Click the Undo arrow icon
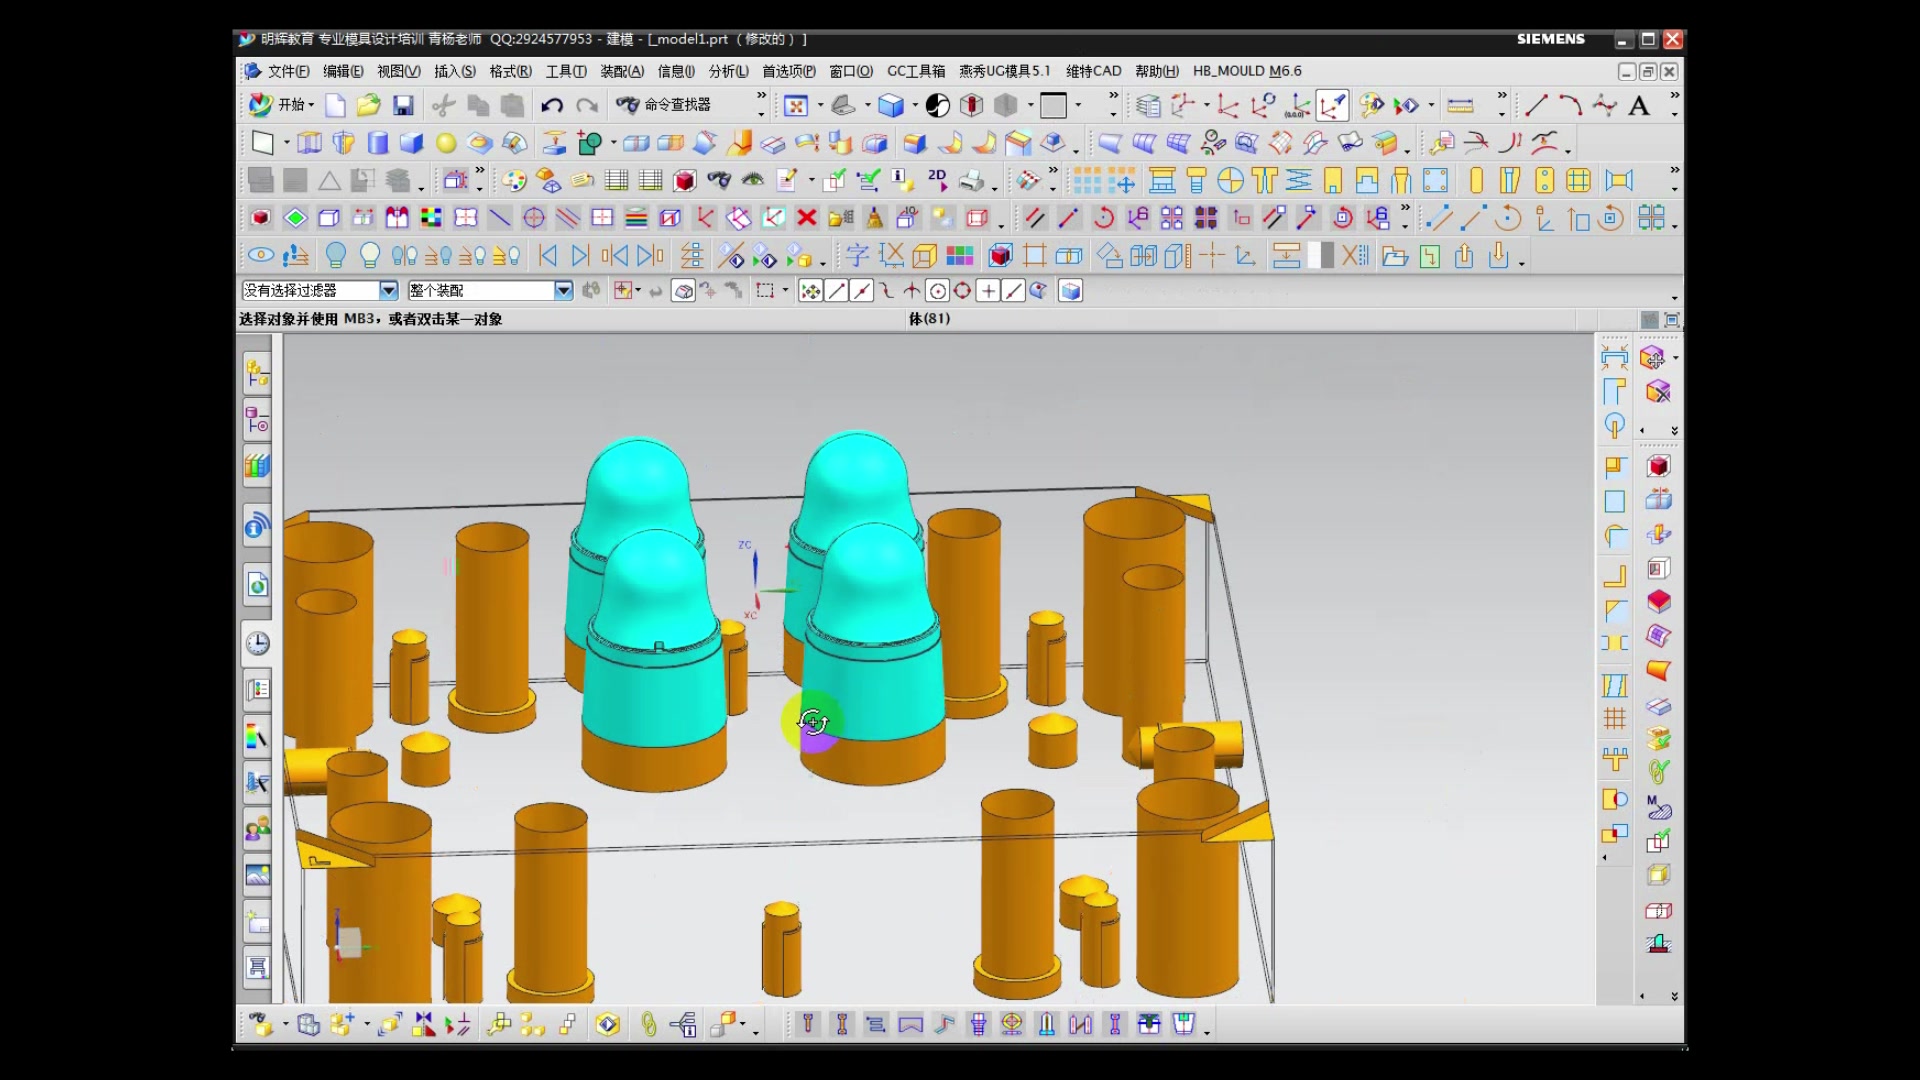This screenshot has width=1920, height=1080. (551, 105)
